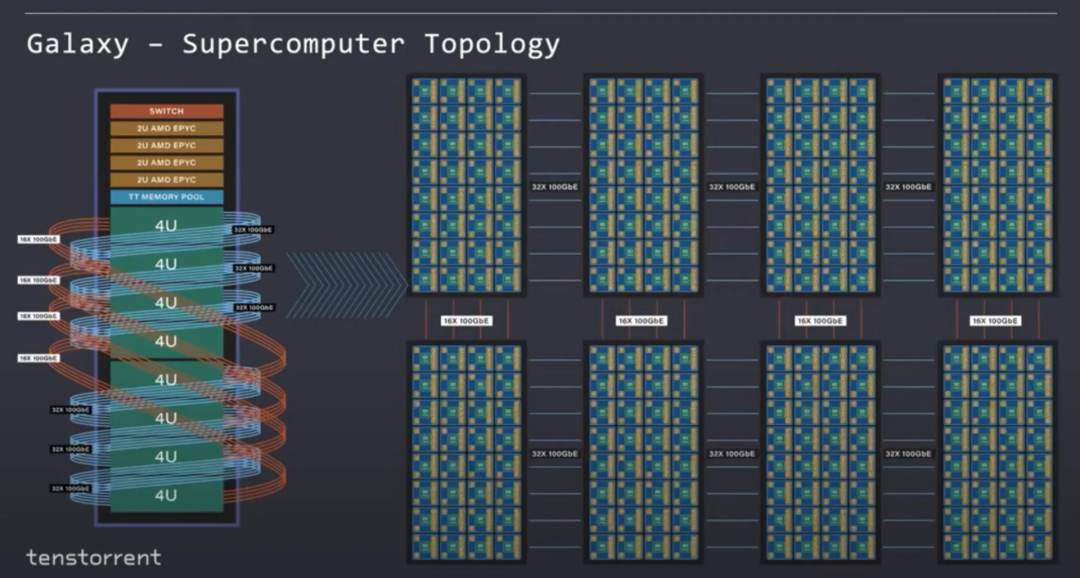Click 16X 100GbE label below the top-left panel

(466, 321)
